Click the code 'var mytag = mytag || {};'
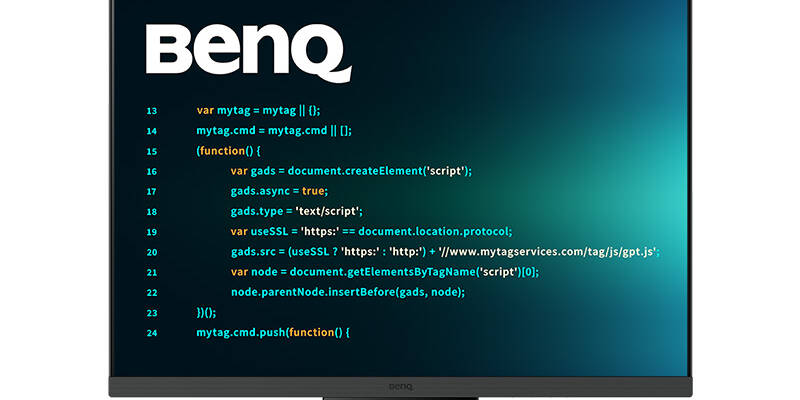The height and width of the screenshot is (400, 800). [x=259, y=111]
